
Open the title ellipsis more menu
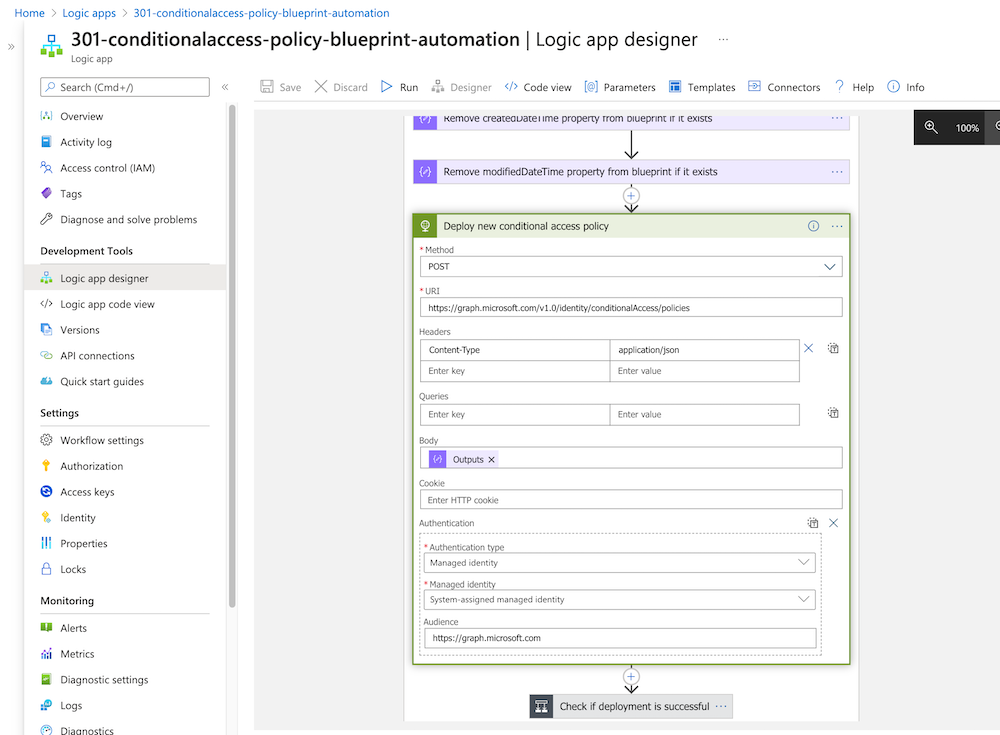(723, 40)
